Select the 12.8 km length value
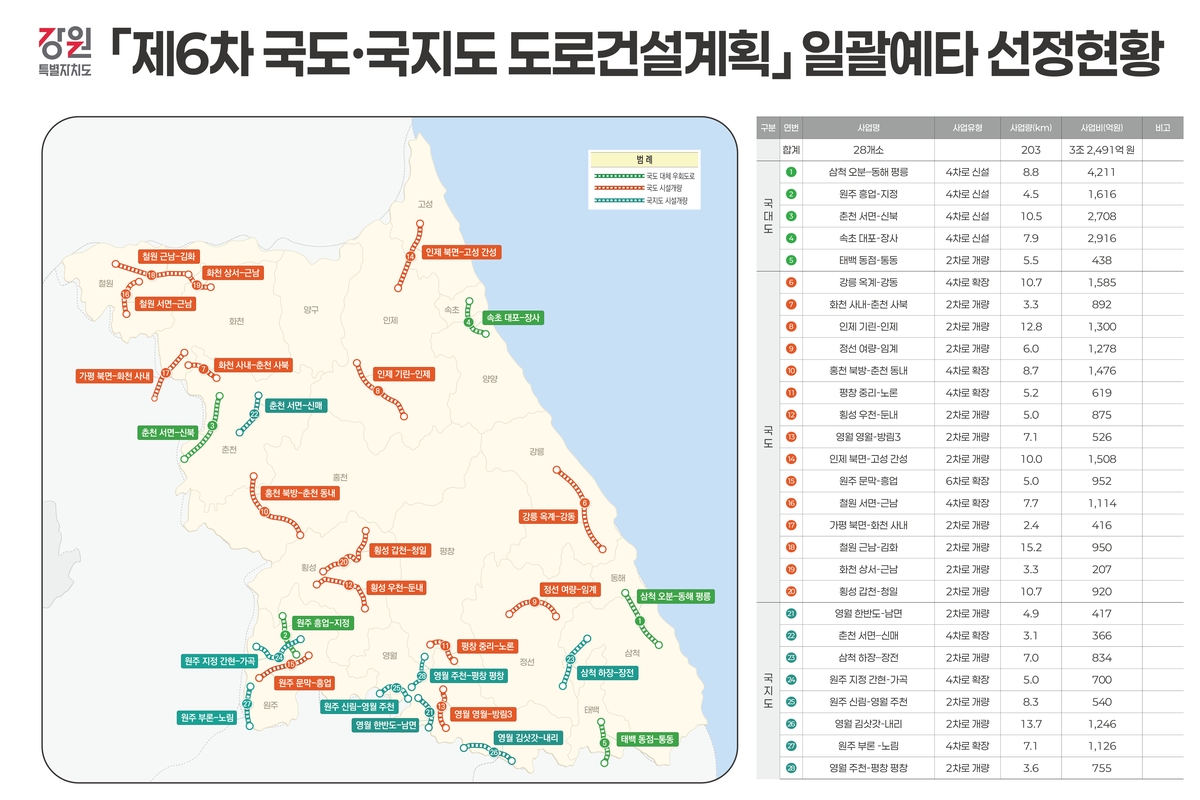 click(x=1031, y=327)
